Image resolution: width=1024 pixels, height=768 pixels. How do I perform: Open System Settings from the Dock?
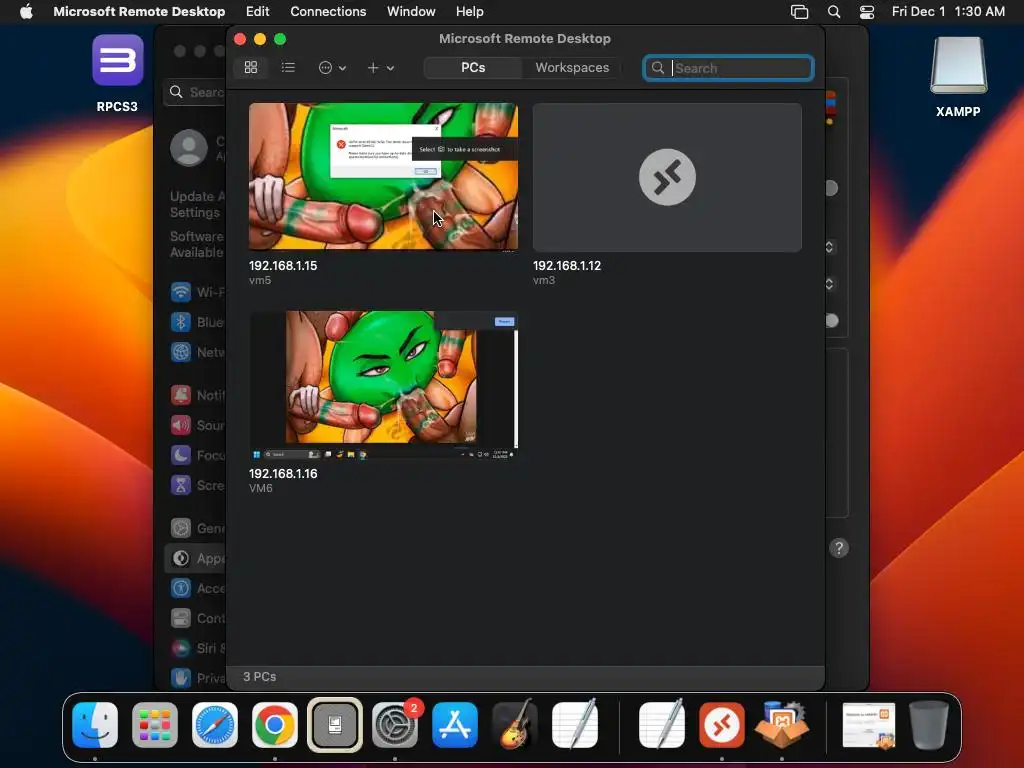395,725
